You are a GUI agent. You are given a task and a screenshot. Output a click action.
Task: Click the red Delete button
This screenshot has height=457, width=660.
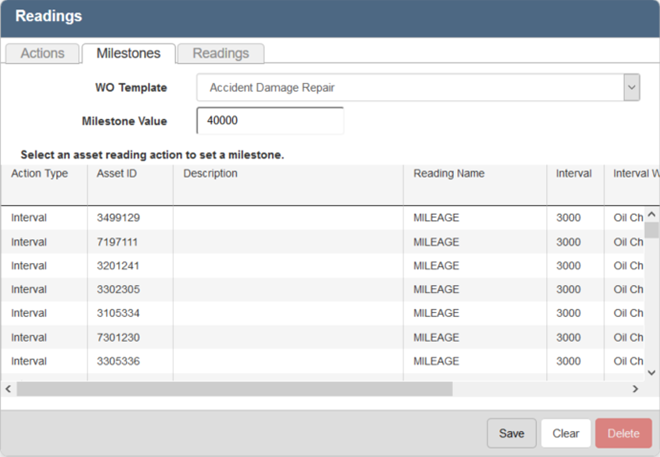pyautogui.click(x=623, y=433)
